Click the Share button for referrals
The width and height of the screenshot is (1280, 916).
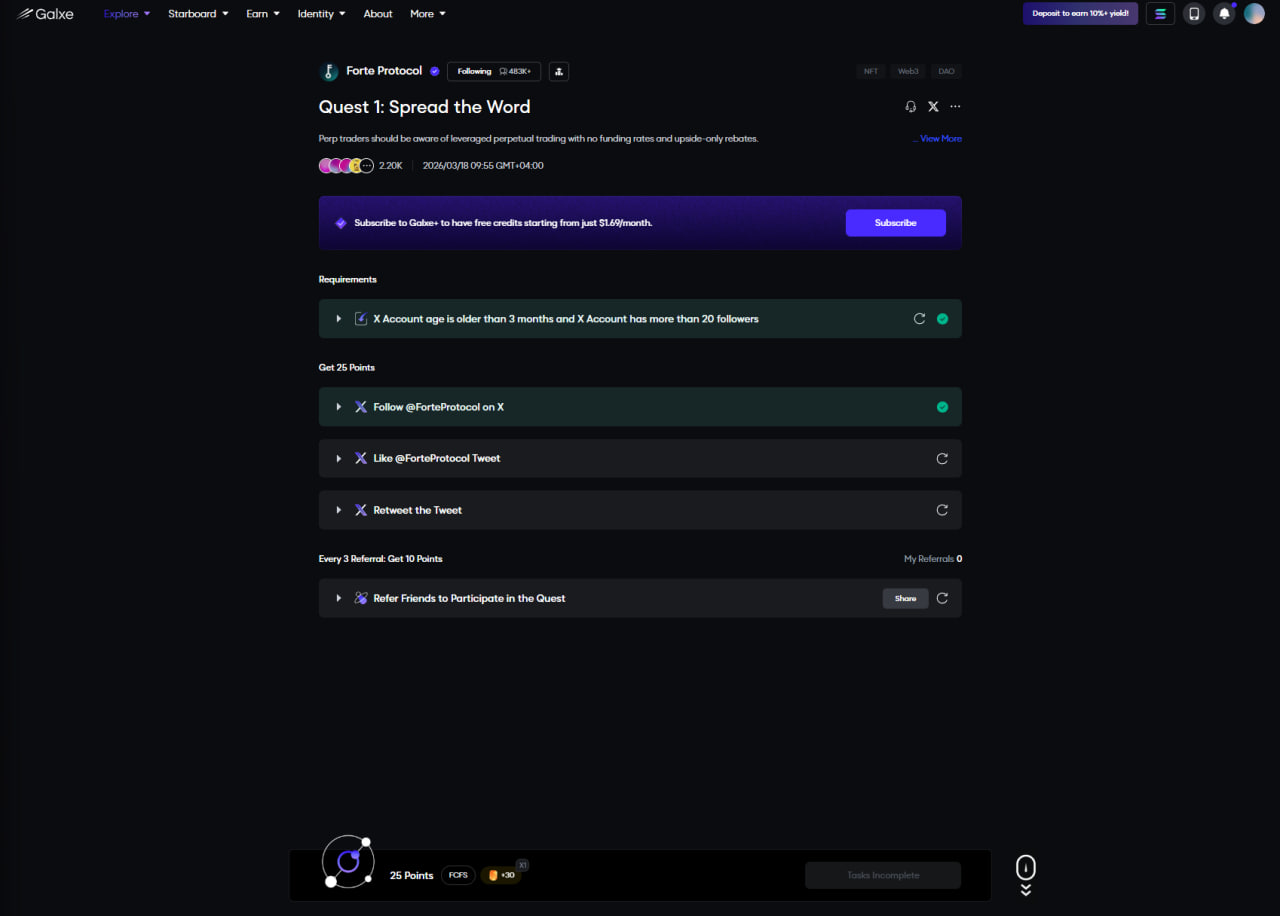click(905, 598)
